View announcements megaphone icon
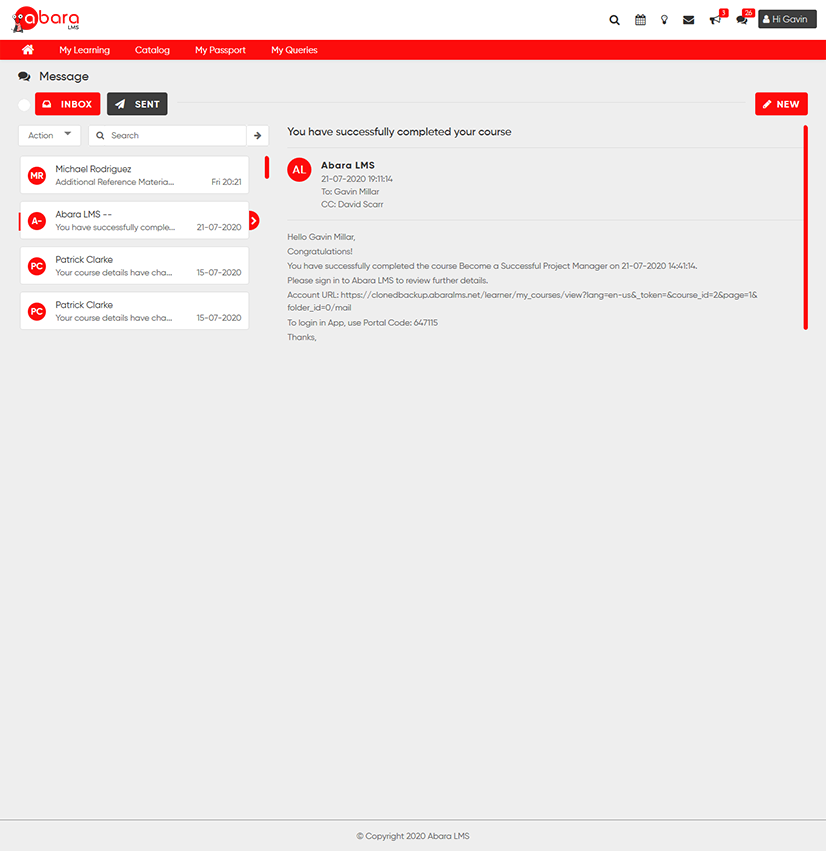The width and height of the screenshot is (826, 851). (715, 20)
